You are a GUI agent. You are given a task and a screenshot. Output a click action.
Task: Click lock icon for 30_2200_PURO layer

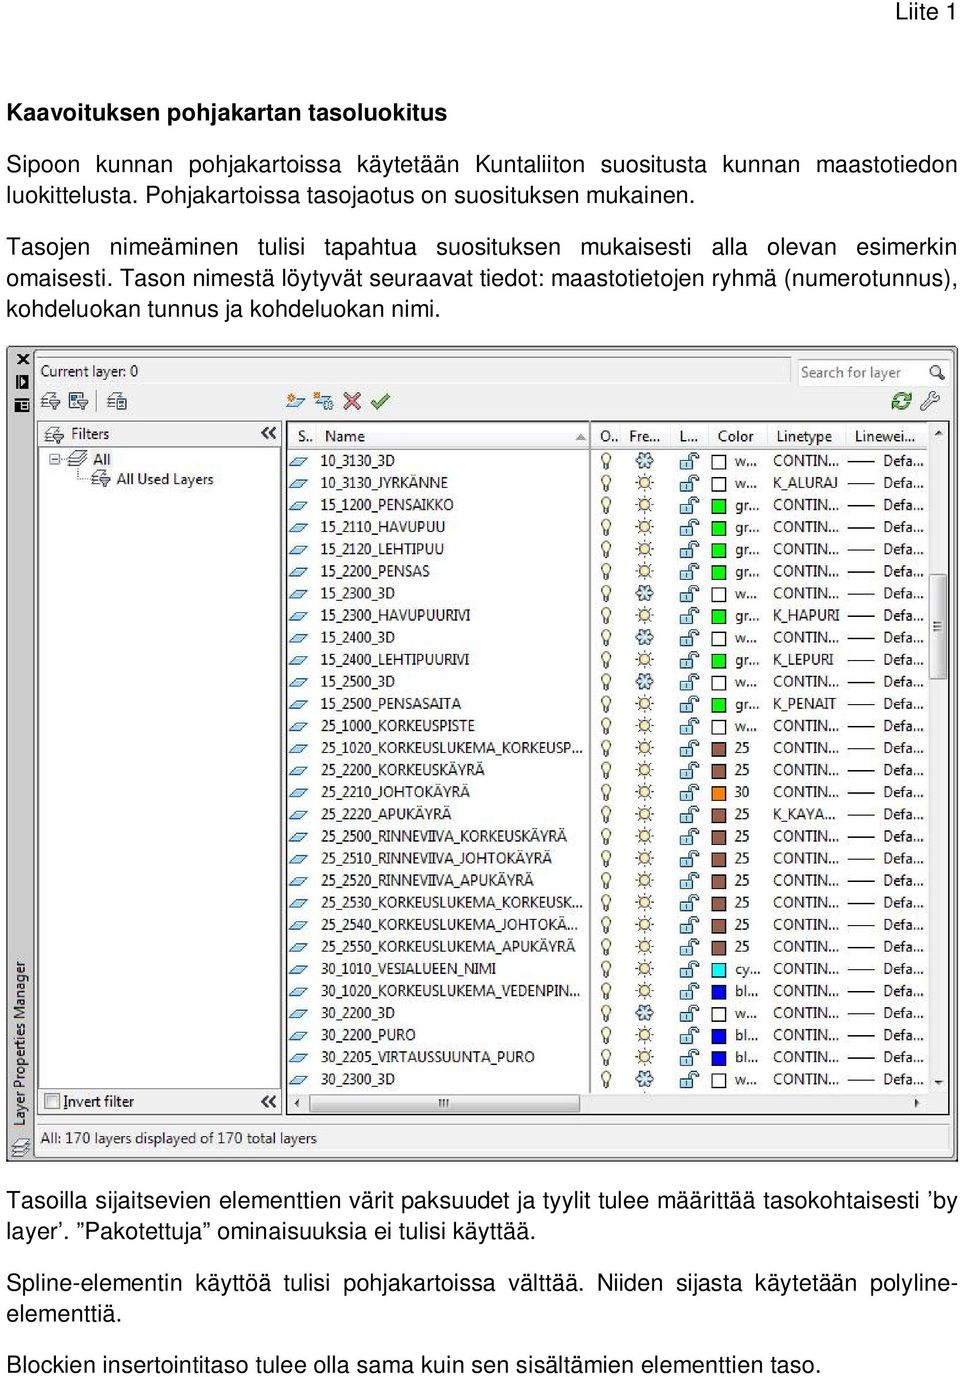[689, 1035]
